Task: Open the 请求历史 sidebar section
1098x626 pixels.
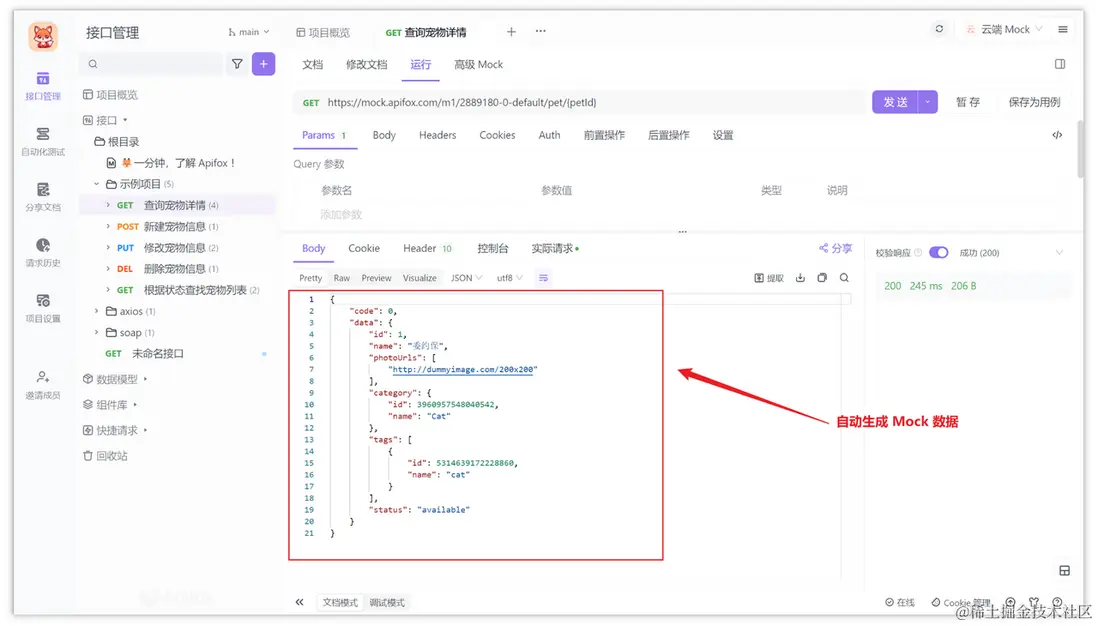Action: [43, 253]
